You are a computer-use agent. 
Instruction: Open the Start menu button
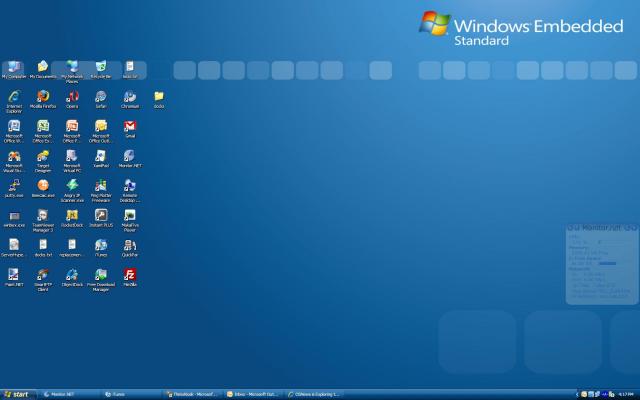pos(18,394)
